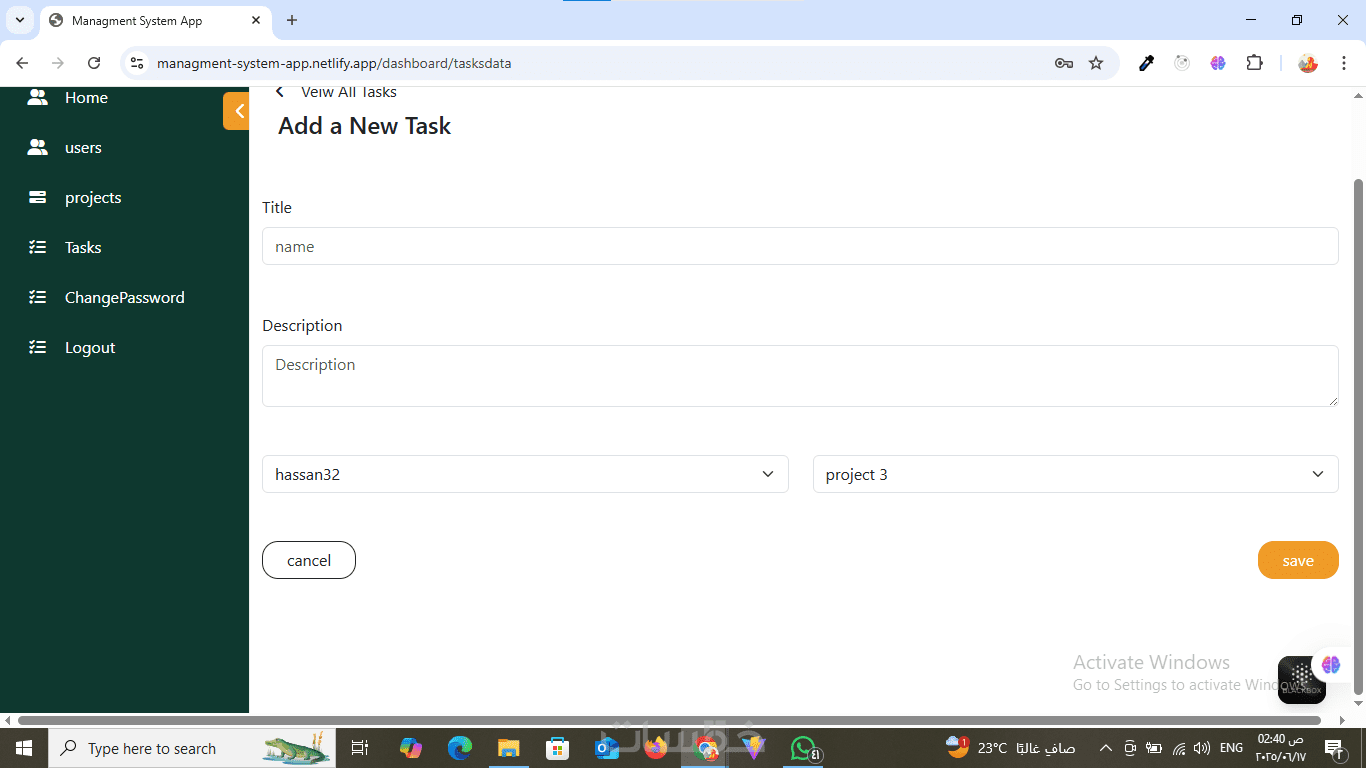Go back in browser history
Viewport: 1366px width, 768px height.
[23, 63]
